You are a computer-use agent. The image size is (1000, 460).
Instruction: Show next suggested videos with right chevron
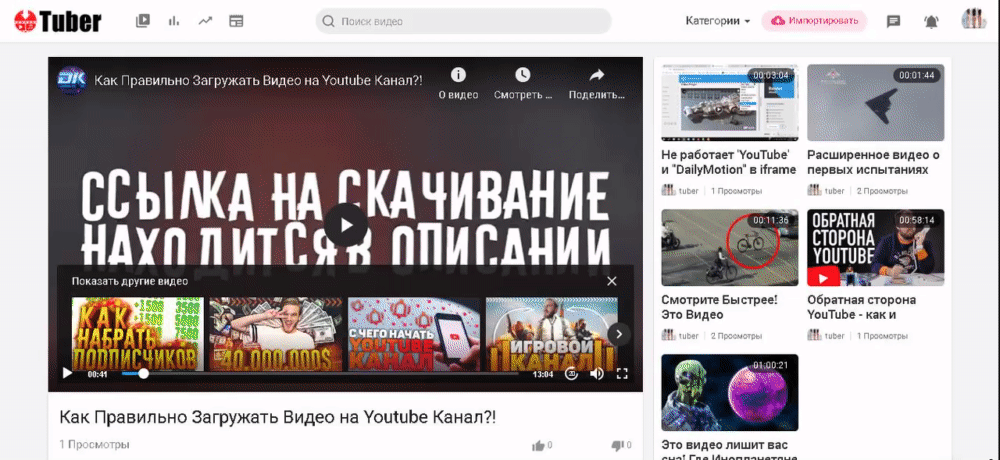619,334
